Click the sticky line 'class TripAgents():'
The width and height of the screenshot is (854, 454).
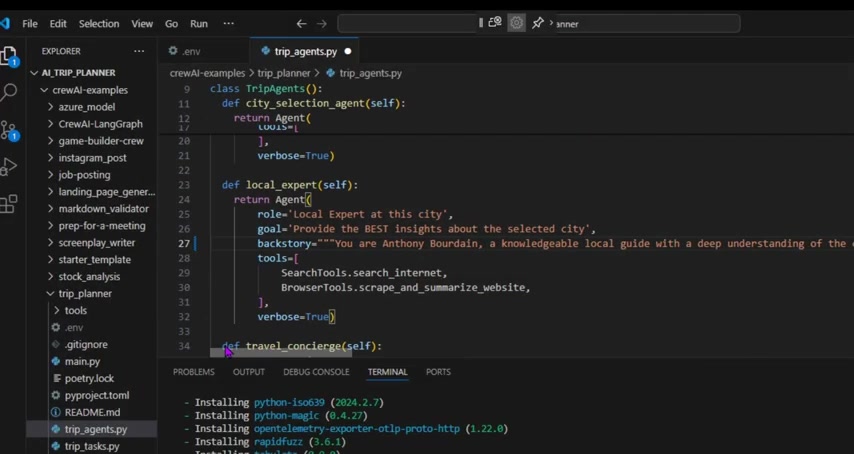[266, 89]
